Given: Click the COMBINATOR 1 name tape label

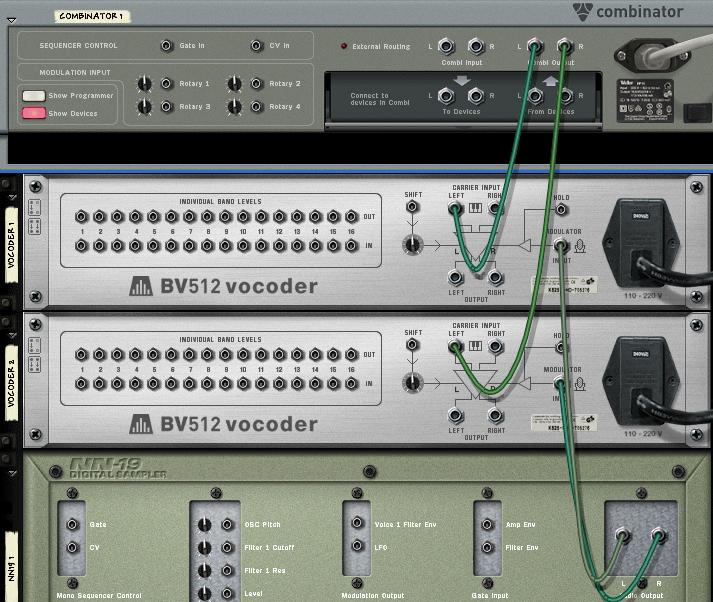Looking at the screenshot, I should click(92, 16).
